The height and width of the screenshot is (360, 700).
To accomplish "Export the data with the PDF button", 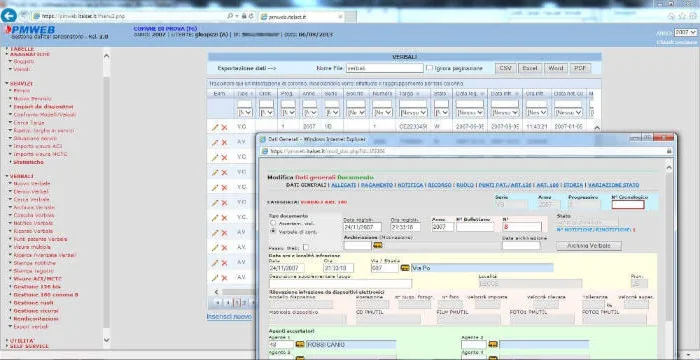I will 579,68.
